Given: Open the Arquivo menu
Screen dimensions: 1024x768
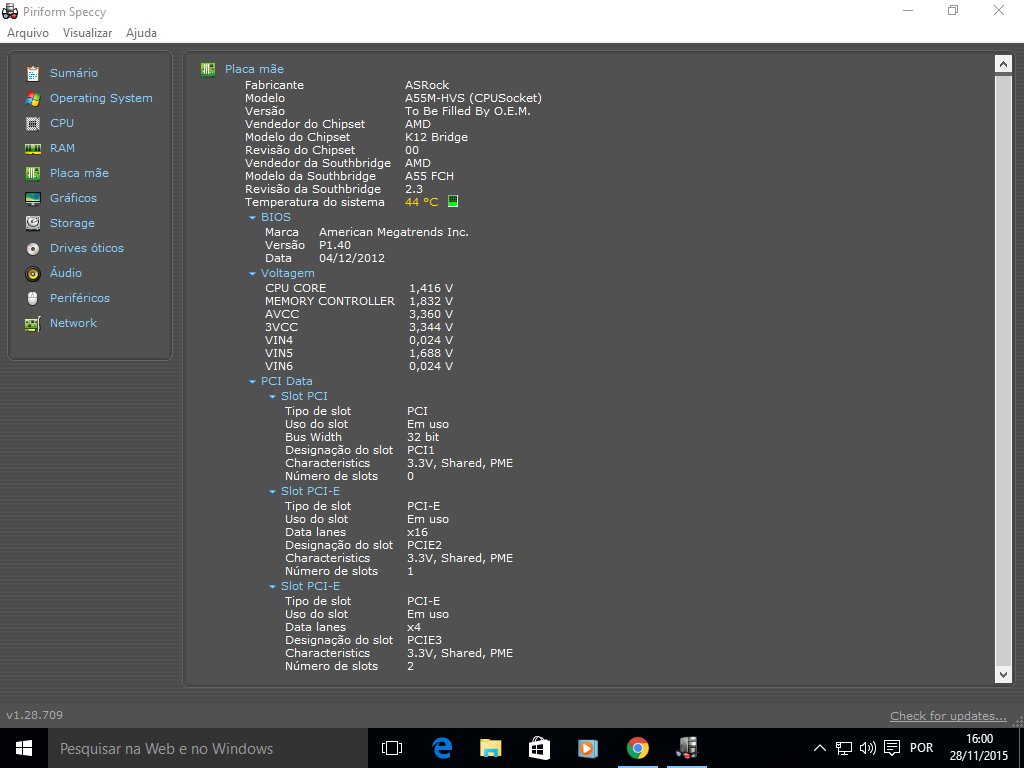Looking at the screenshot, I should click(x=27, y=33).
